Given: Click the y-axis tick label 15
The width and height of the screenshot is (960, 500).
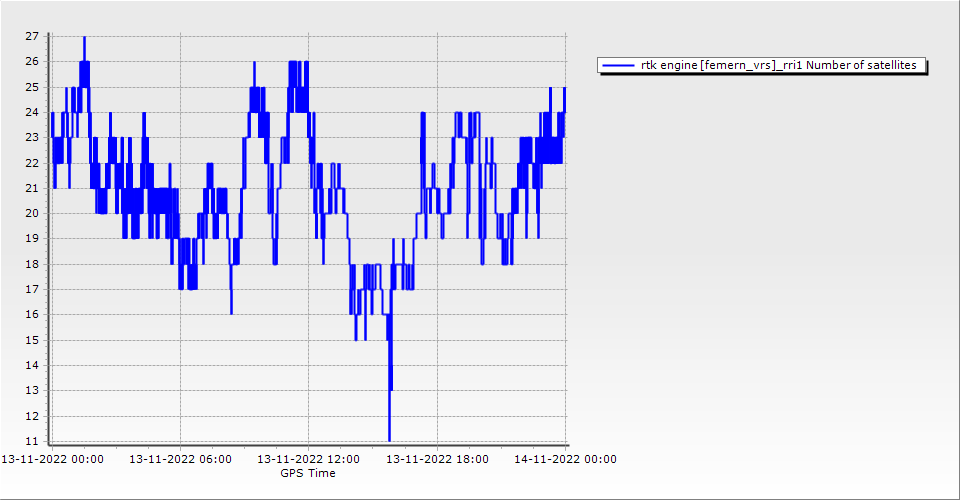Looking at the screenshot, I should pyautogui.click(x=32, y=340).
